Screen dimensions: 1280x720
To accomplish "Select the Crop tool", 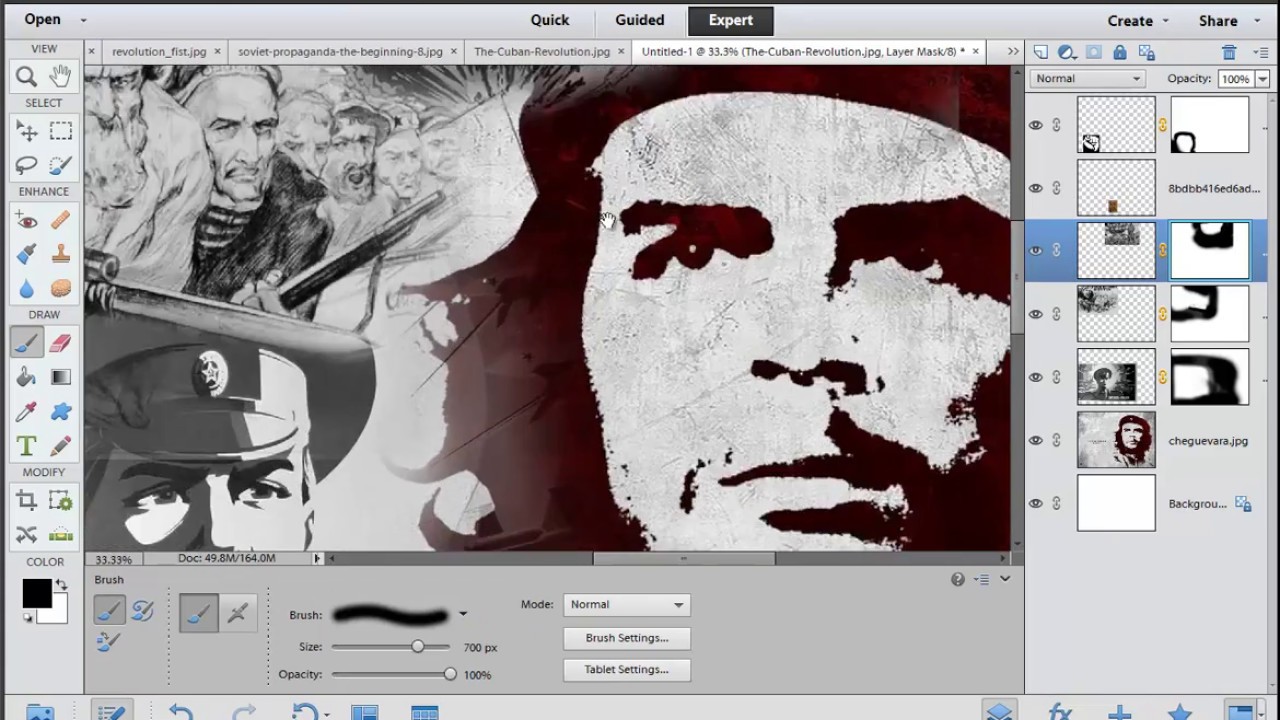I will [x=27, y=500].
